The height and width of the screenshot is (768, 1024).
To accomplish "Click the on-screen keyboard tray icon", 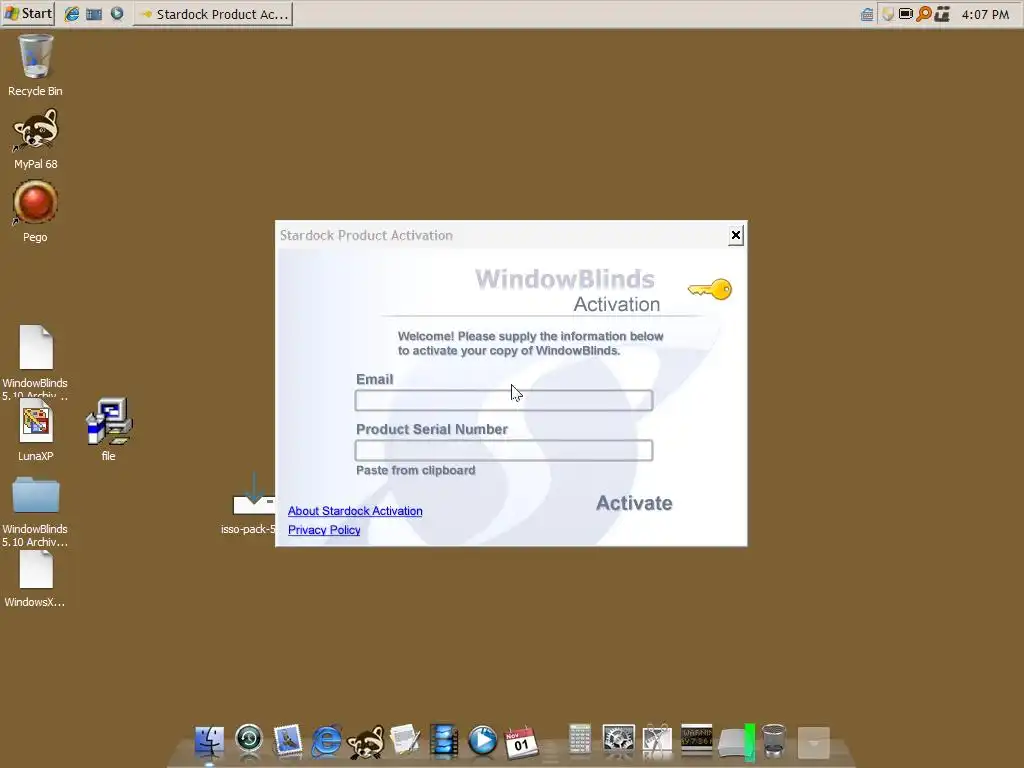I will pyautogui.click(x=867, y=14).
